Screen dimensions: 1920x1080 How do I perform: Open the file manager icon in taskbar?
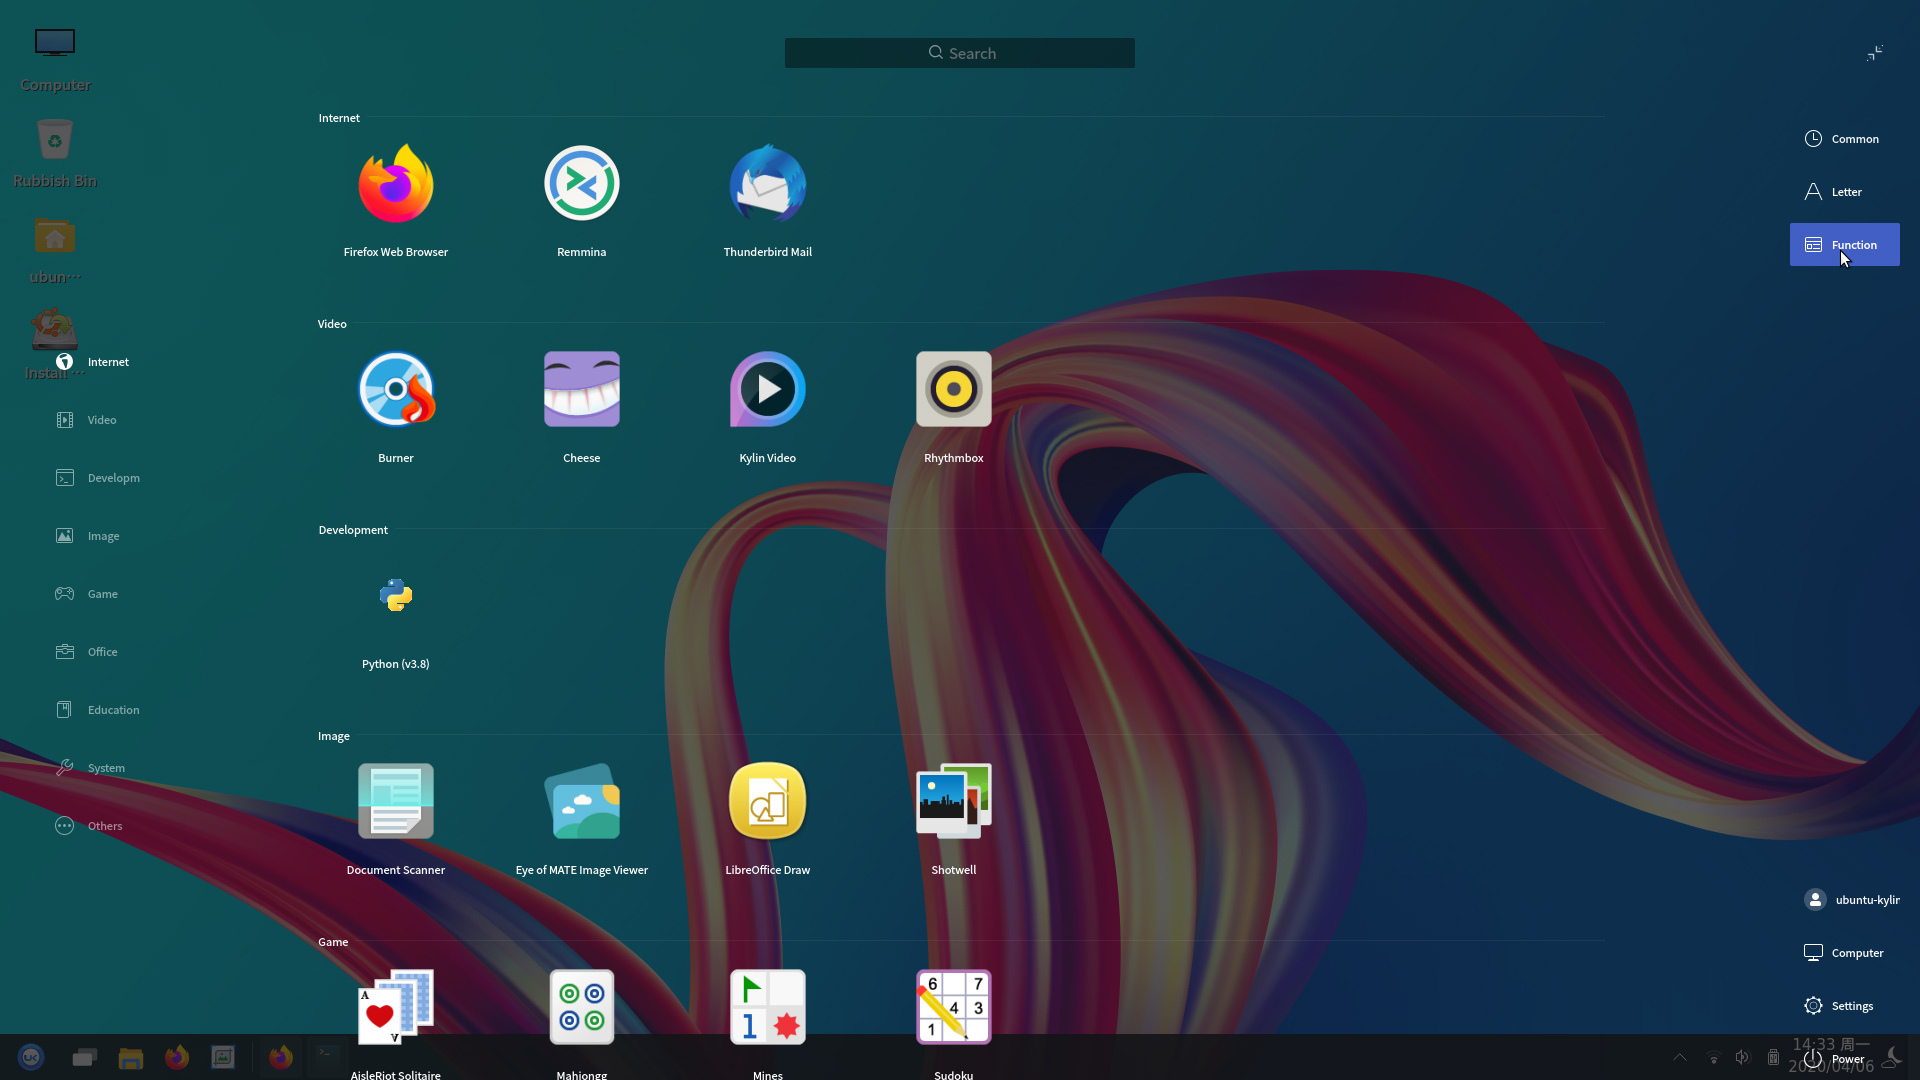[x=131, y=1057]
